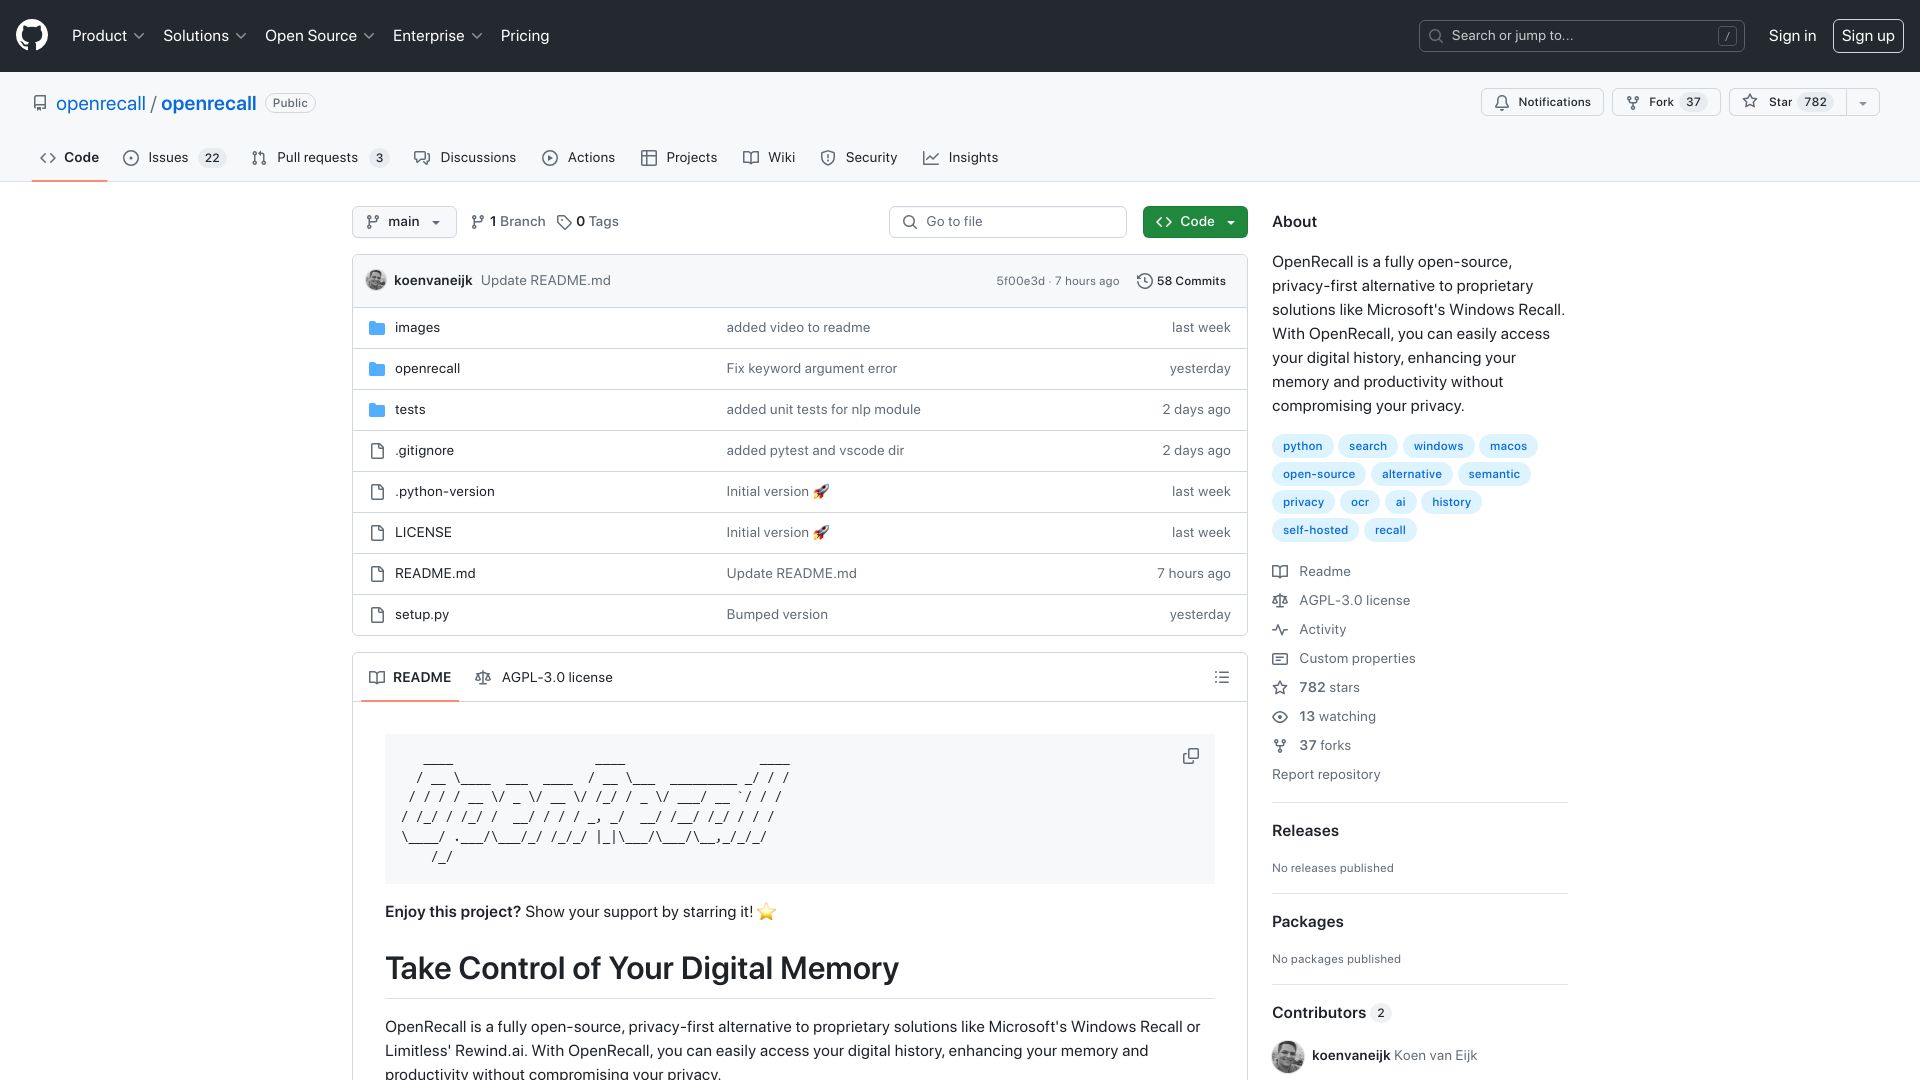The height and width of the screenshot is (1080, 1920).
Task: Open the green Code dropdown
Action: tap(1195, 221)
